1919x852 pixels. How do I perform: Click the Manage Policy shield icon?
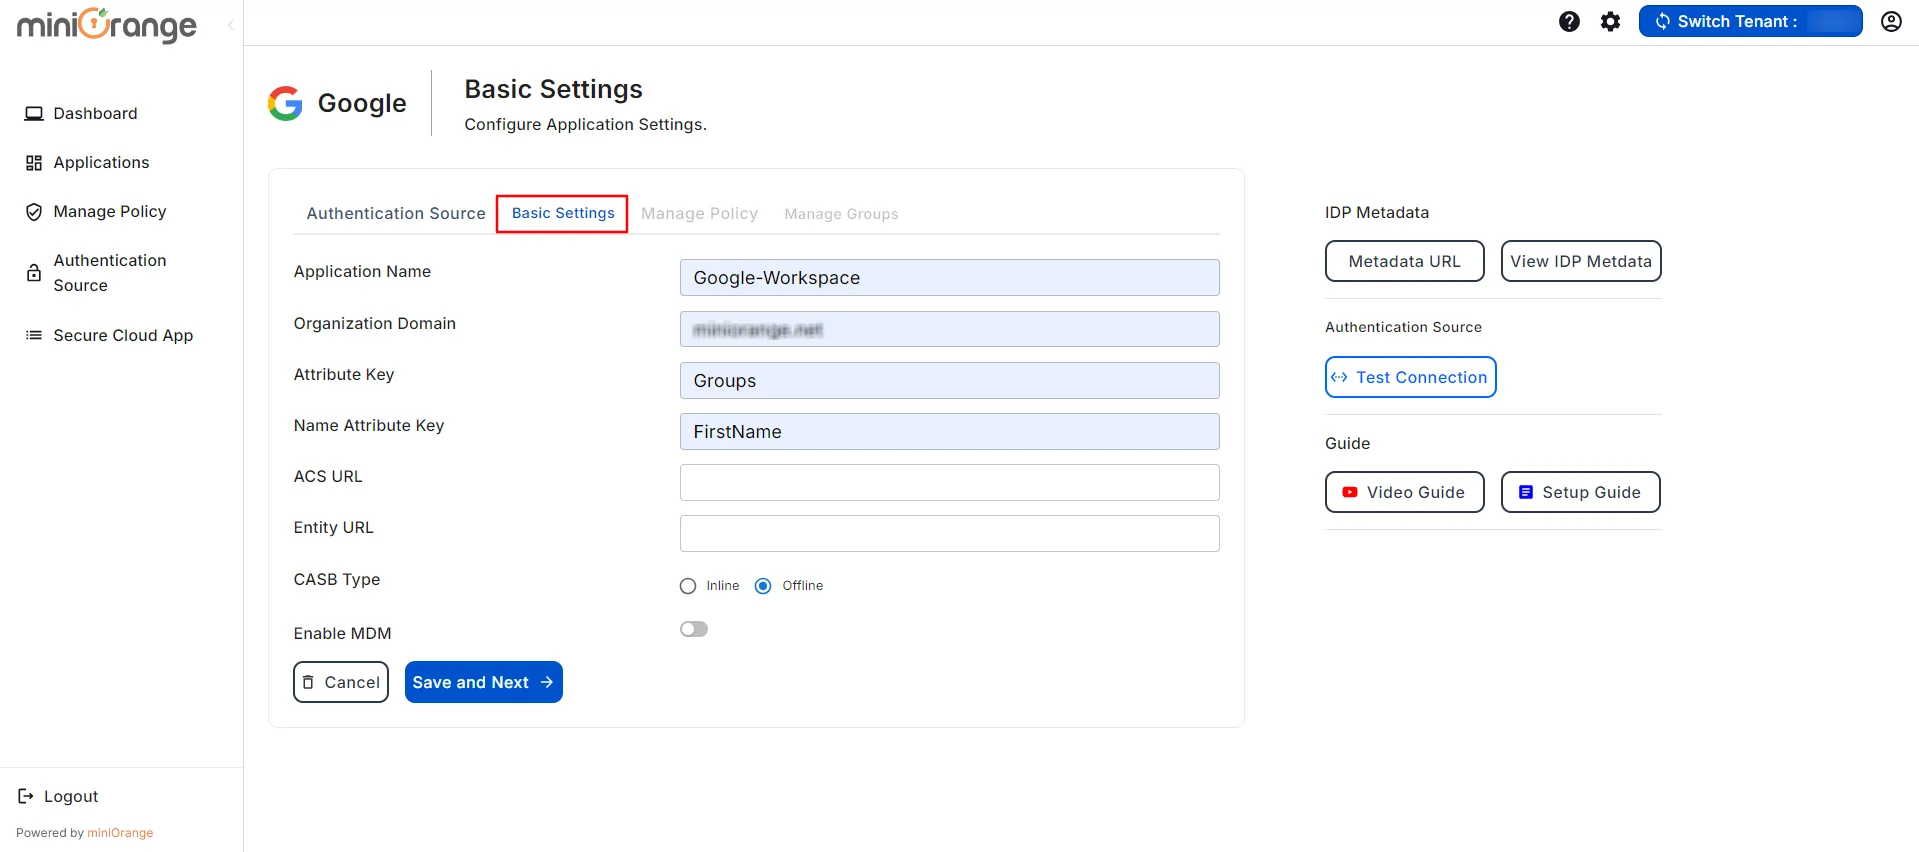click(x=34, y=212)
